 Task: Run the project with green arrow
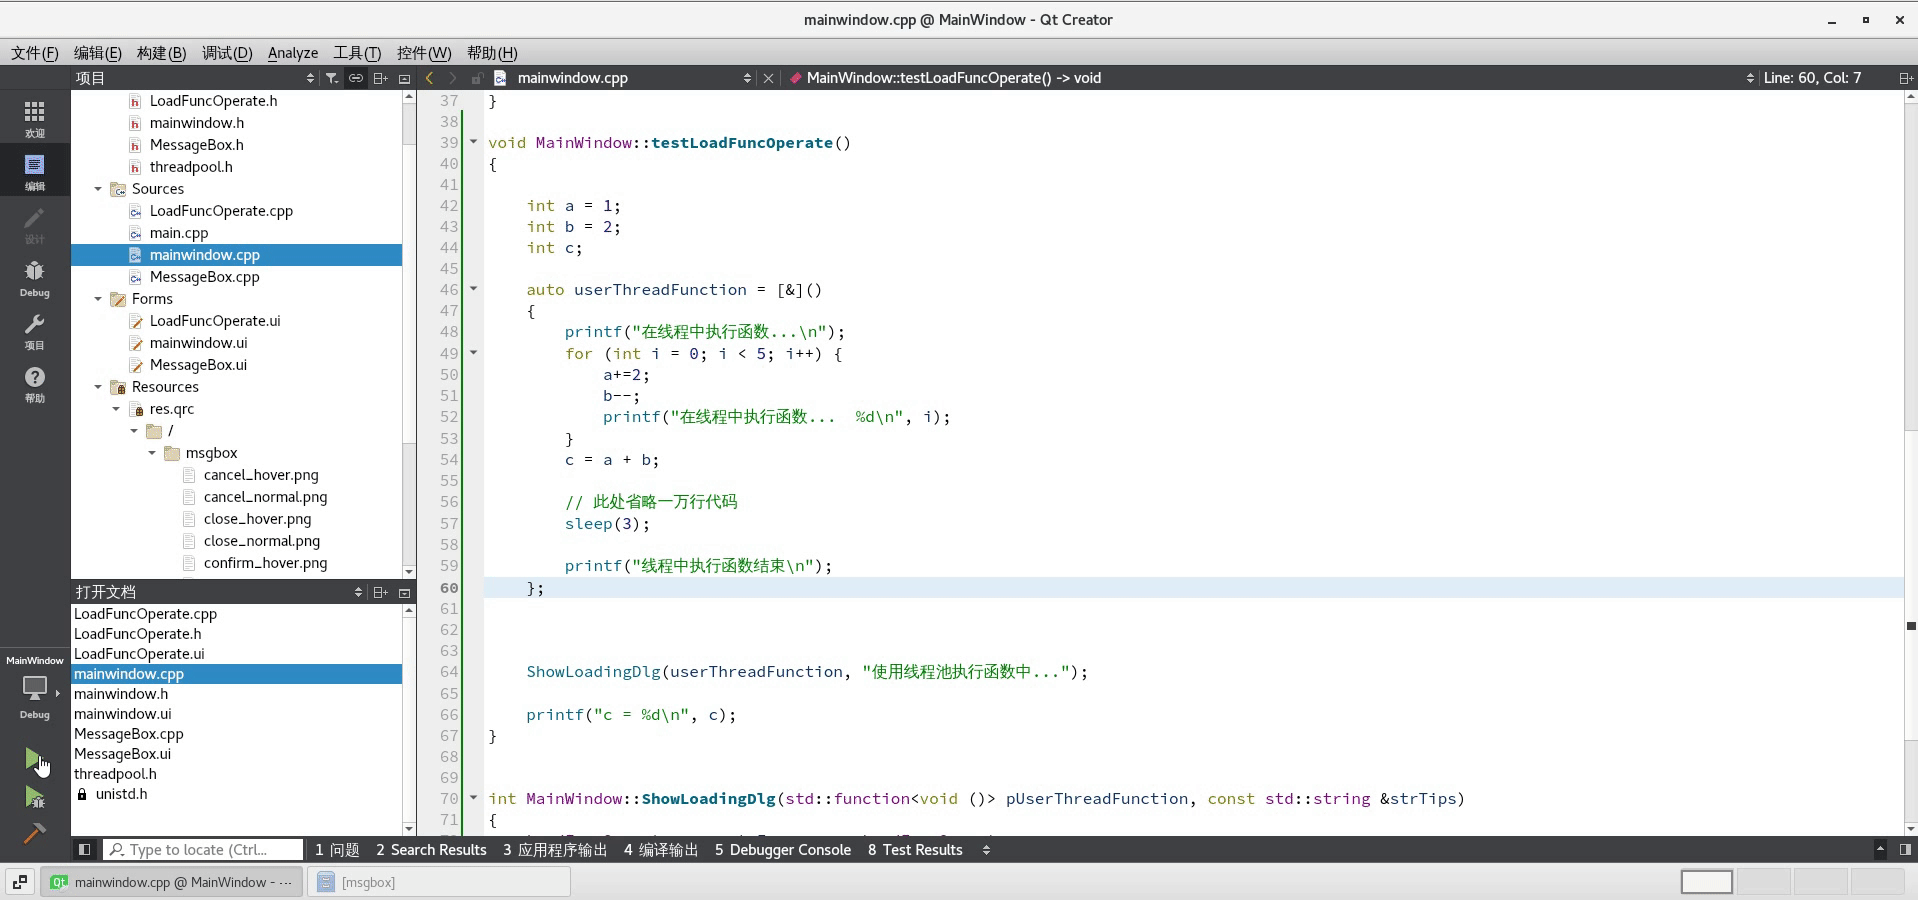tap(34, 760)
